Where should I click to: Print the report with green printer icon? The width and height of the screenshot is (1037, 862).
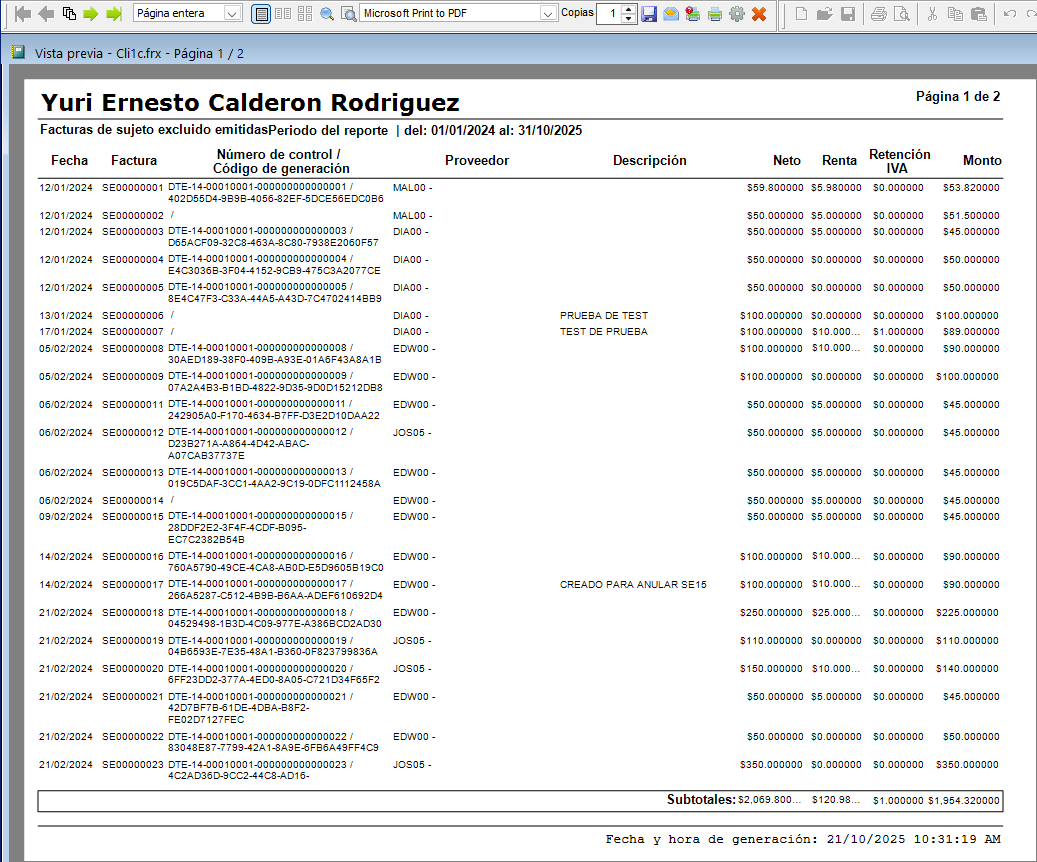coord(715,13)
